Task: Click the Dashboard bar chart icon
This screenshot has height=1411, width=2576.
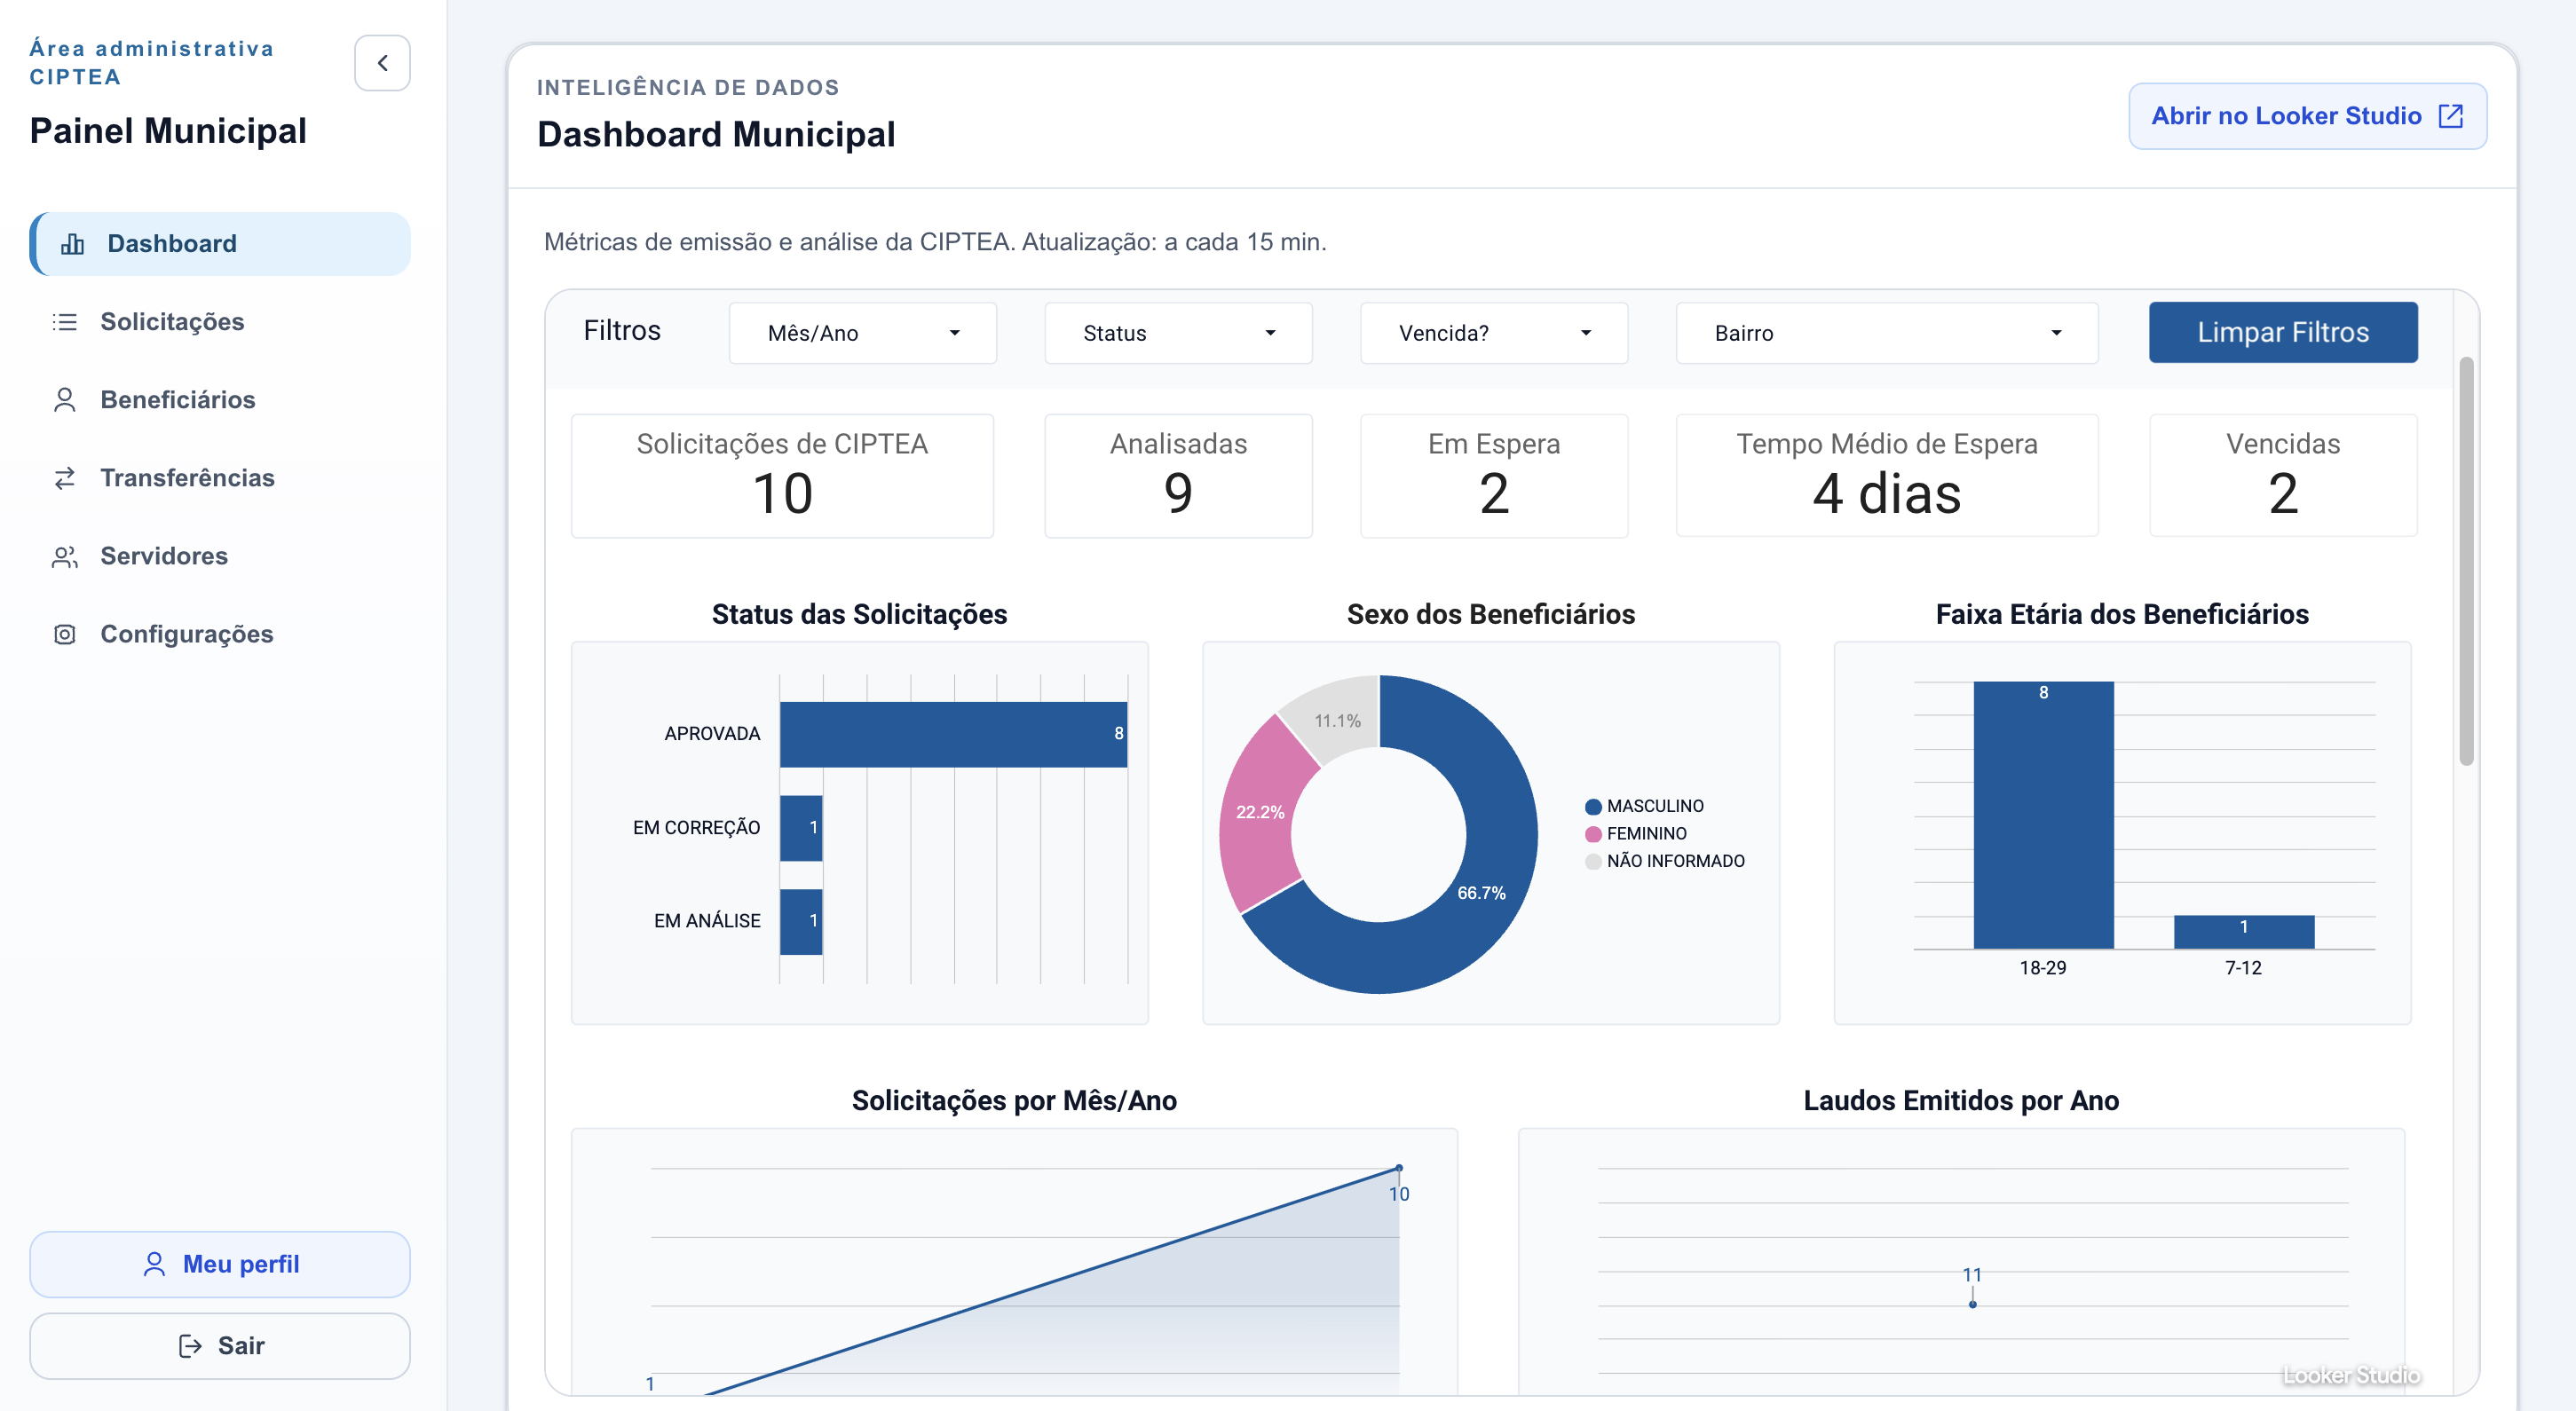Action: 72,244
